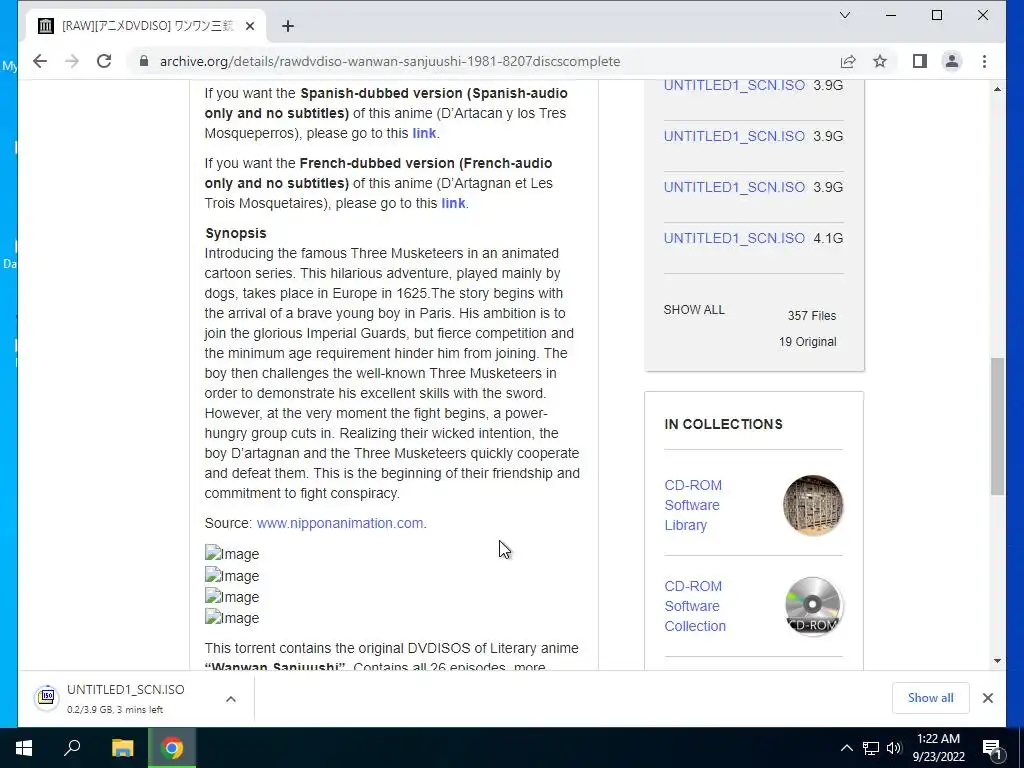Select the archive.org RAW DVDISO tab

[x=146, y=26]
